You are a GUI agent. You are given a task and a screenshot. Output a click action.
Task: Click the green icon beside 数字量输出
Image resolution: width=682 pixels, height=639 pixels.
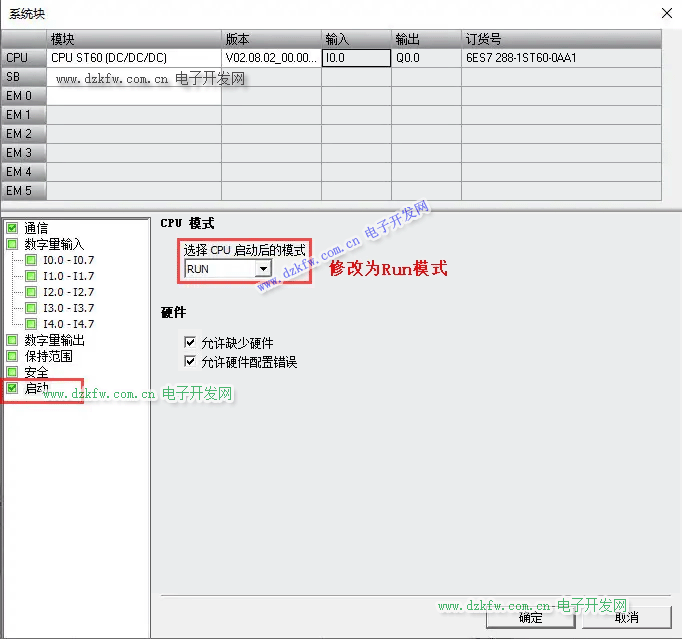coord(12,340)
